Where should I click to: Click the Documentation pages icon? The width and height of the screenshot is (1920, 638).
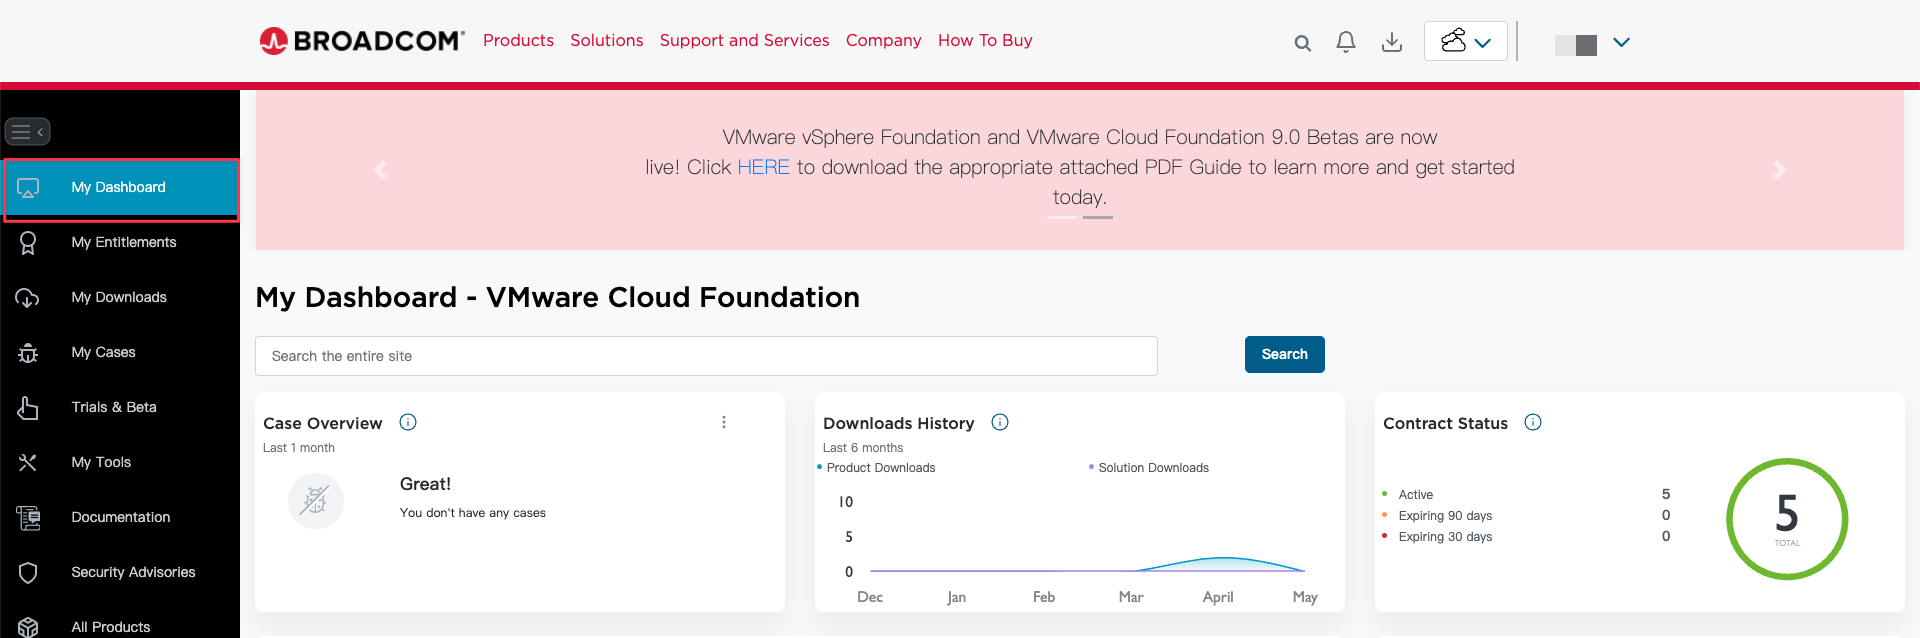click(x=28, y=518)
